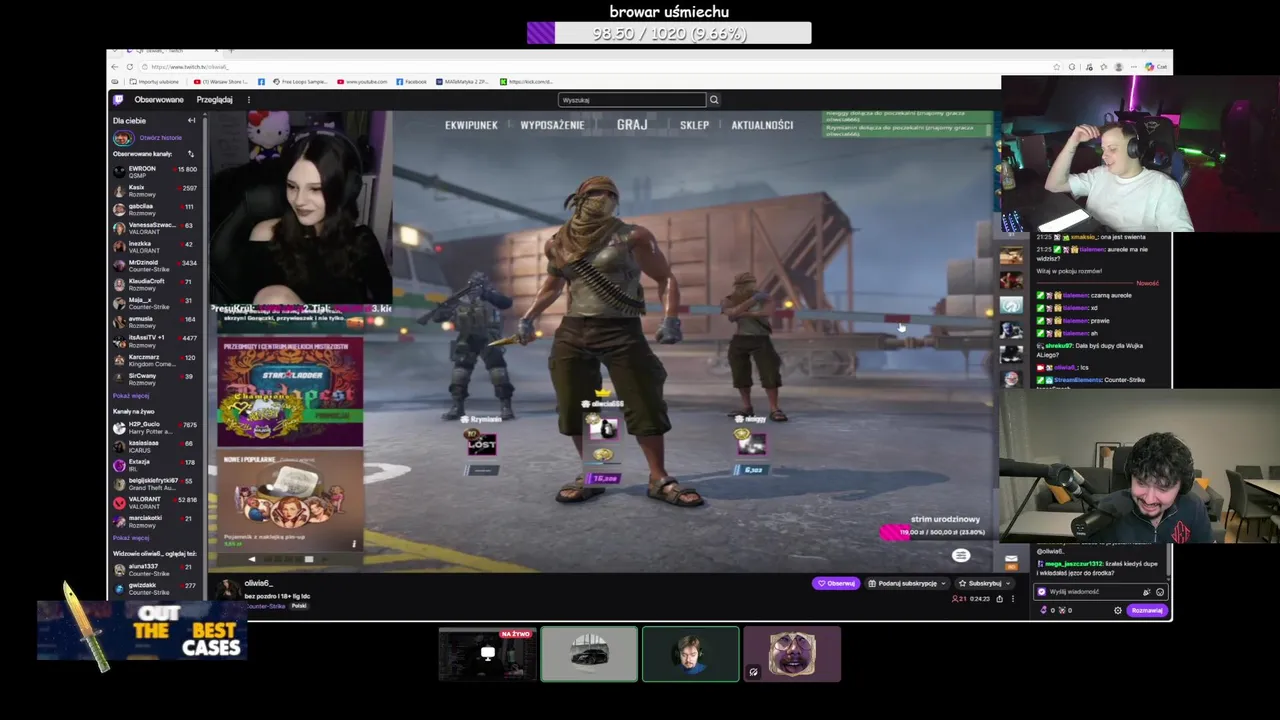
Task: Click the Twitch logo home icon
Action: [x=118, y=99]
